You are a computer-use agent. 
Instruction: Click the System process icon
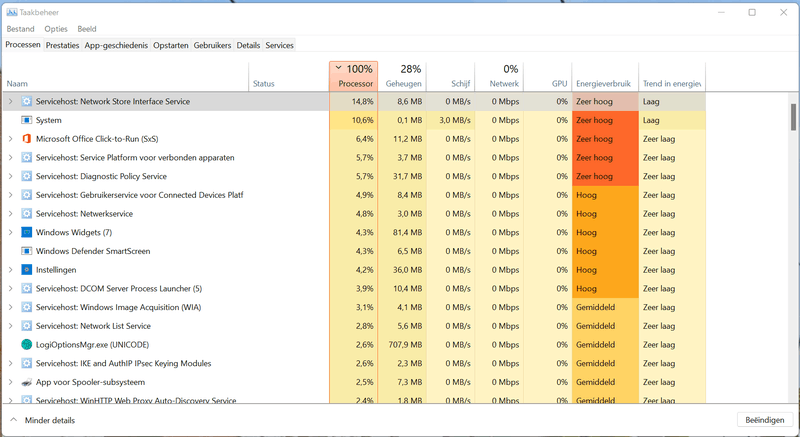26,120
